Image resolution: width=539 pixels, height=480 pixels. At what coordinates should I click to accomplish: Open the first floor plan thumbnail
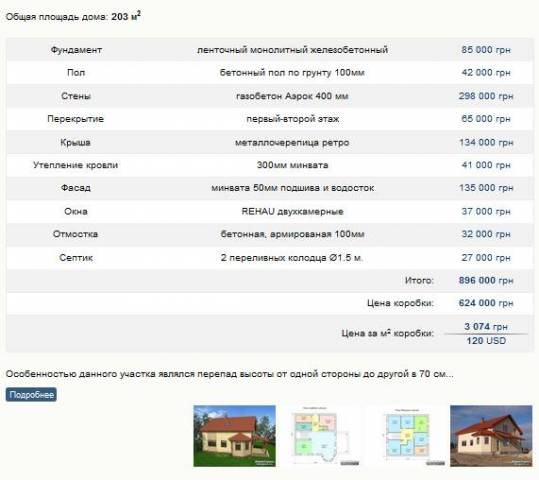tap(320, 436)
